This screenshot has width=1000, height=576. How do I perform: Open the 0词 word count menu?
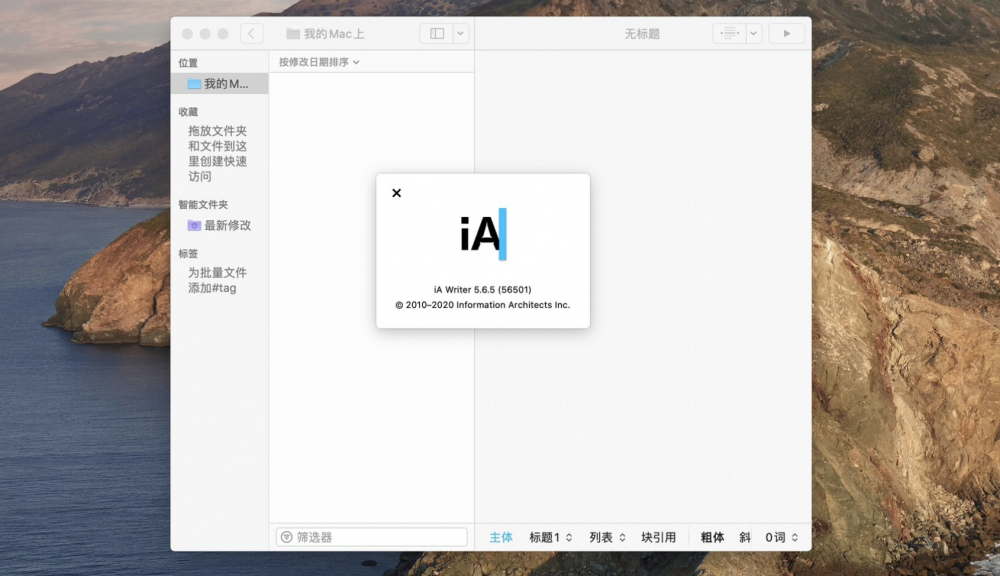(781, 537)
